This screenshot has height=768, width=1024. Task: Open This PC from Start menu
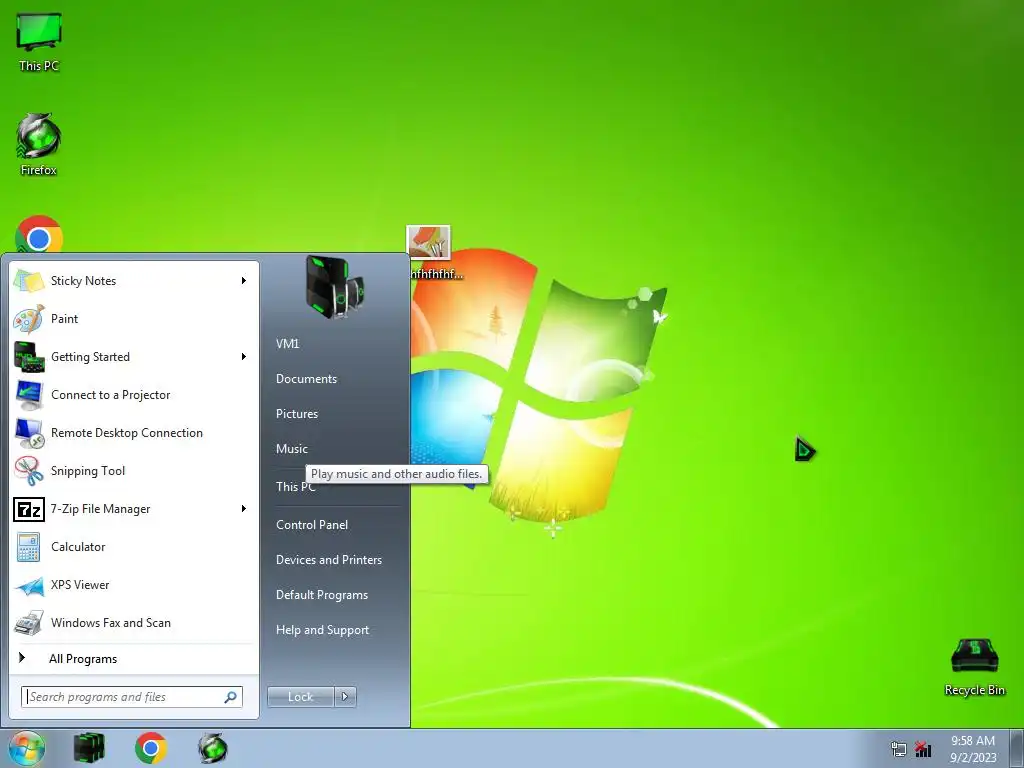[295, 487]
